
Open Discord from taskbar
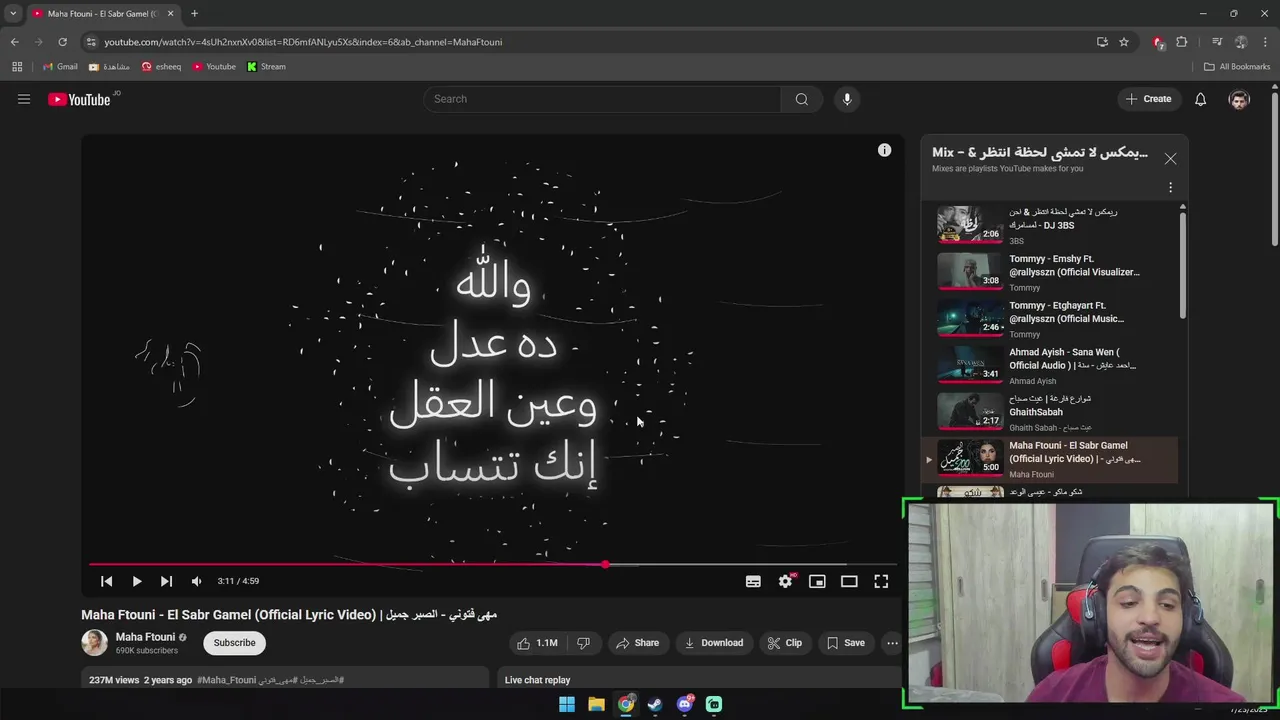point(685,704)
